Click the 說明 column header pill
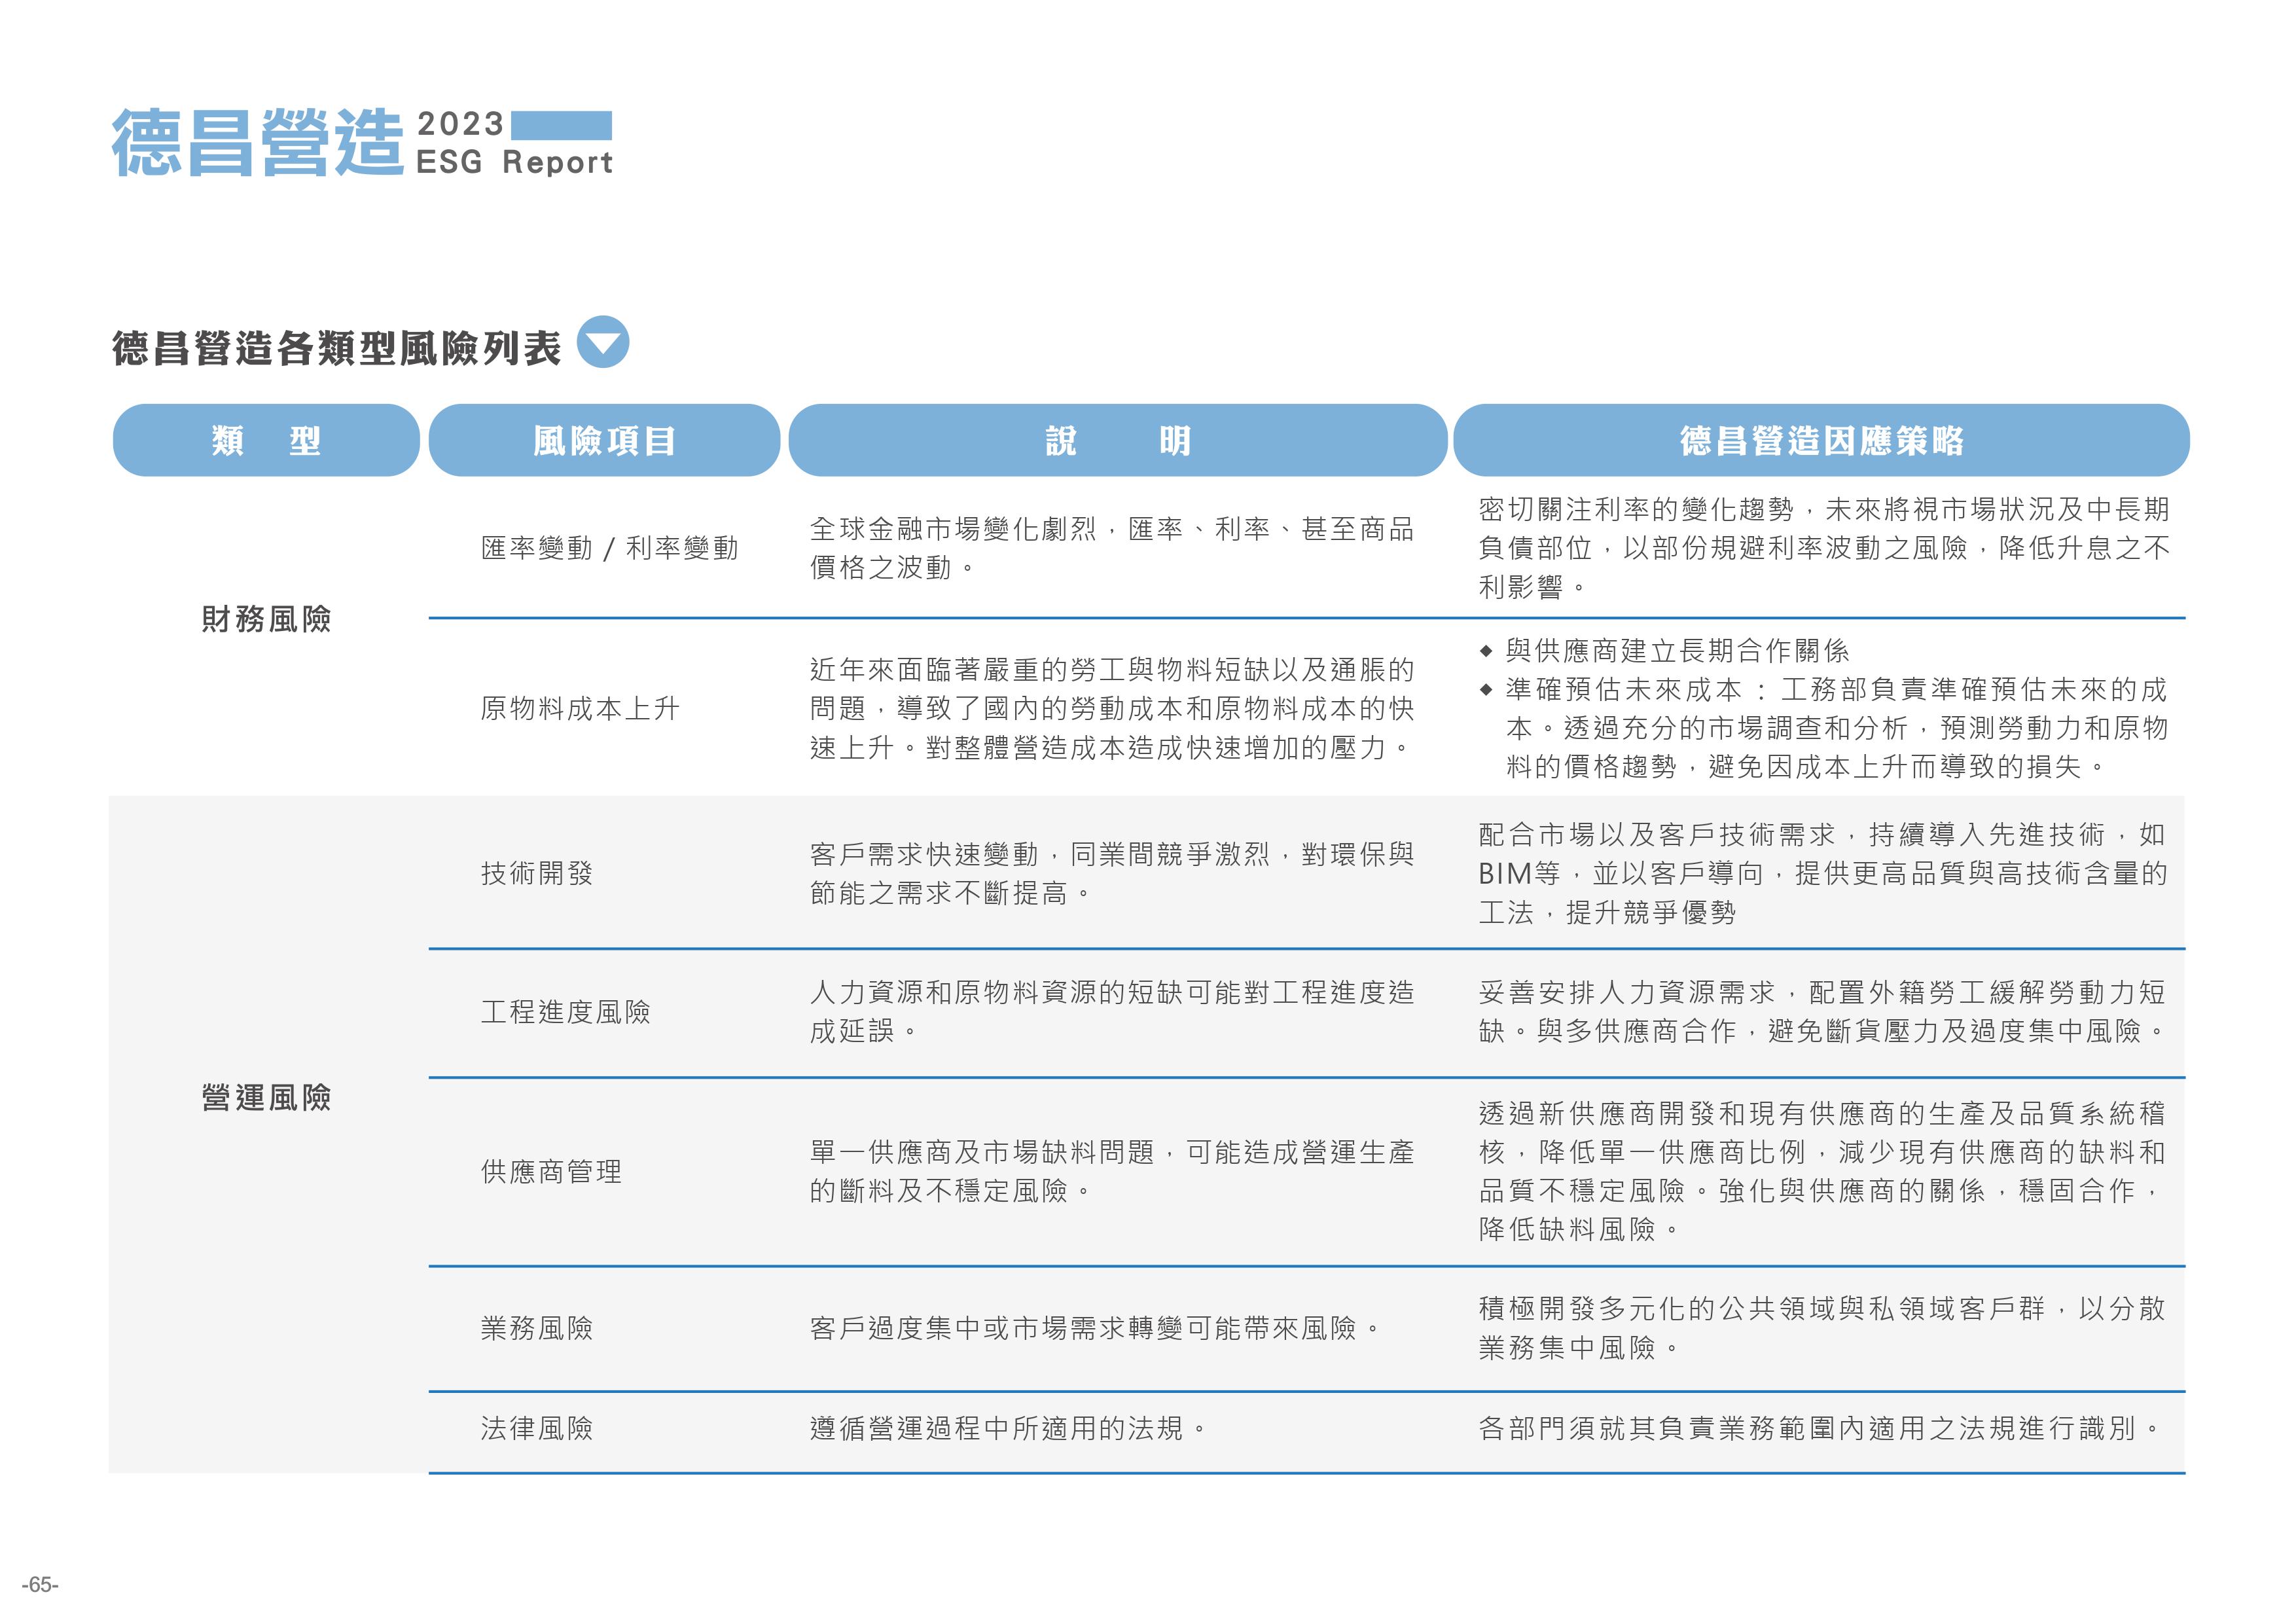Viewport: 2296px width, 1624px height. click(1117, 440)
